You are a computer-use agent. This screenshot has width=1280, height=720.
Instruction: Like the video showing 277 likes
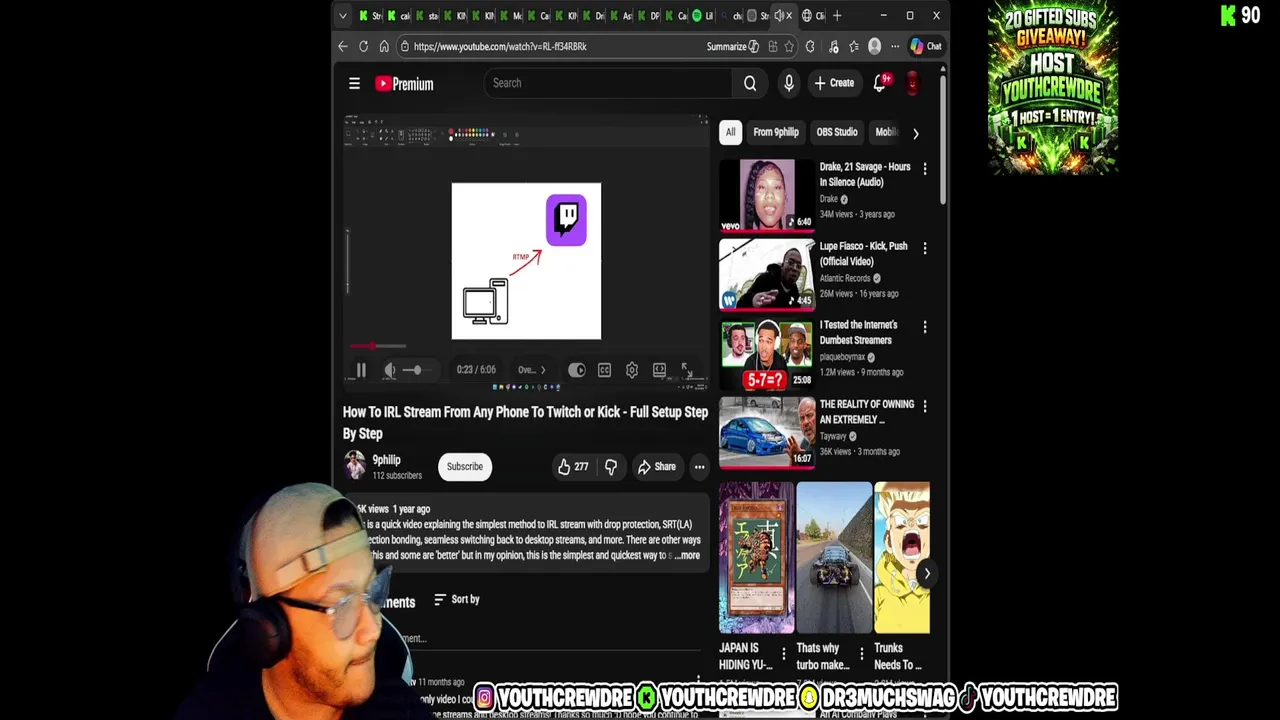573,467
